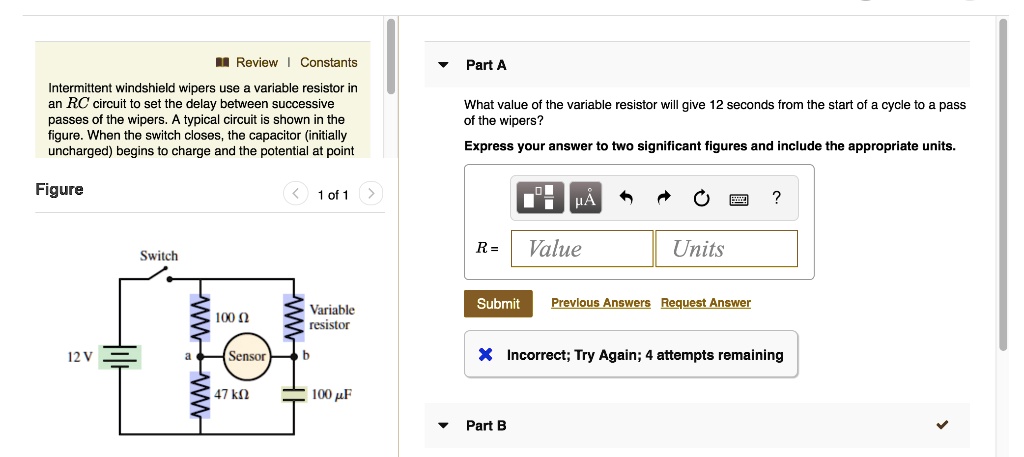Redo the answer edit
This screenshot has width=1024, height=457.
click(x=663, y=198)
